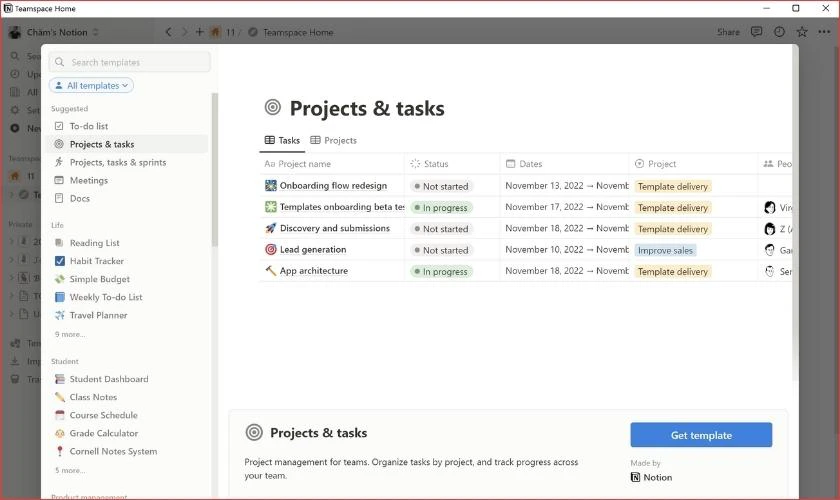Choose the Travel Planner template
The width and height of the screenshot is (840, 500).
pyautogui.click(x=99, y=315)
